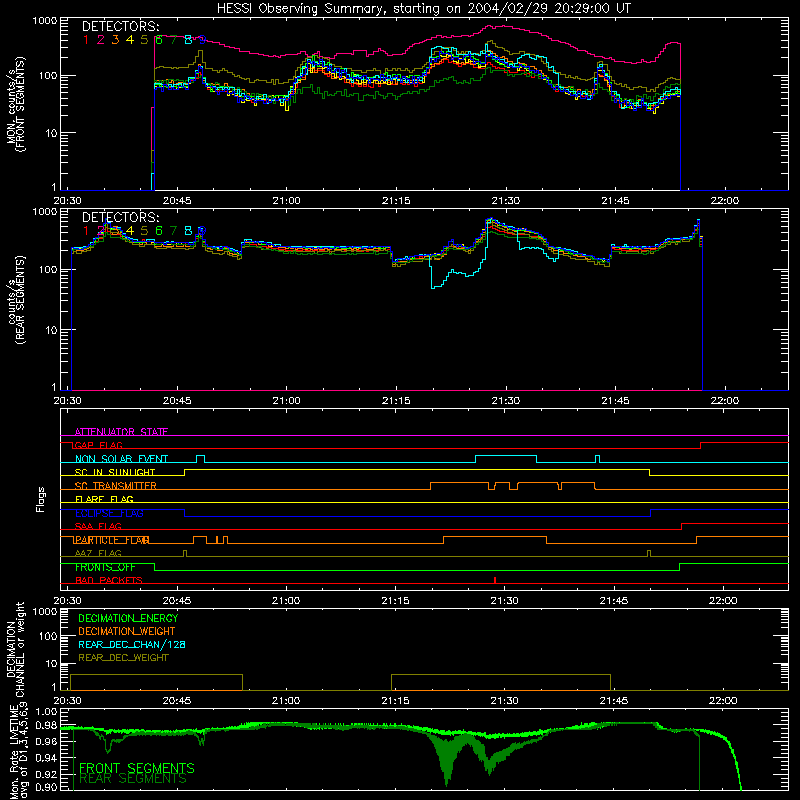Click the ATTENUATOR_STATE flag label
This screenshot has width=800, height=800.
tap(121, 432)
